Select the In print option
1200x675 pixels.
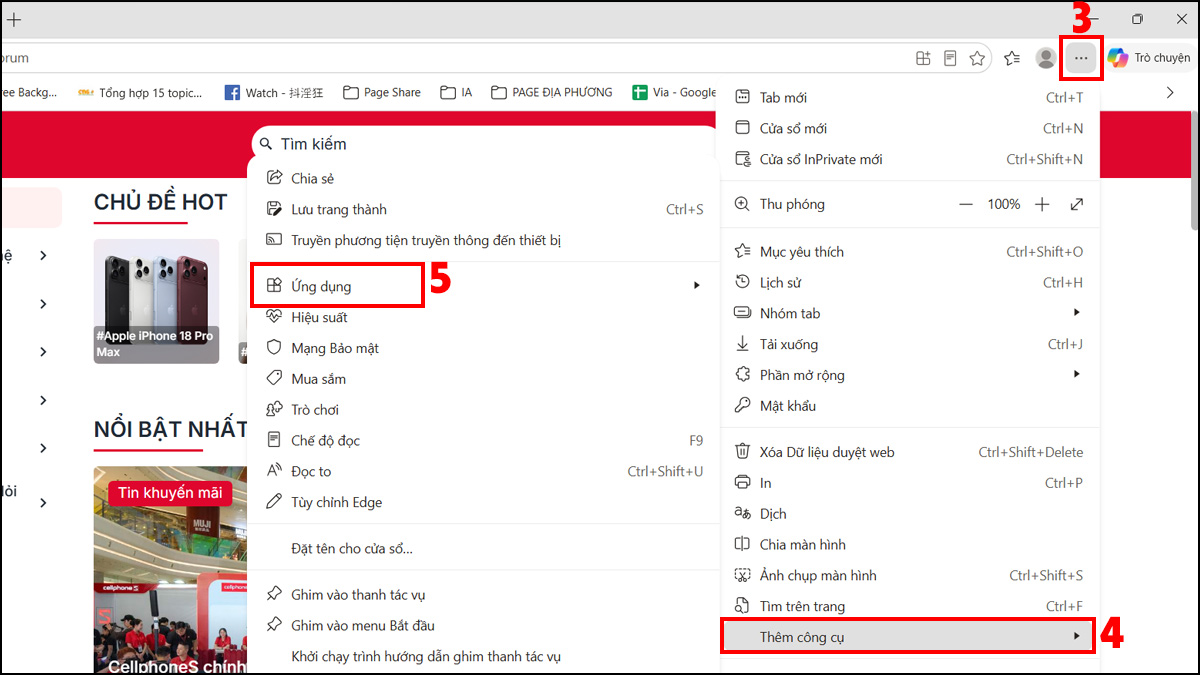tap(909, 483)
